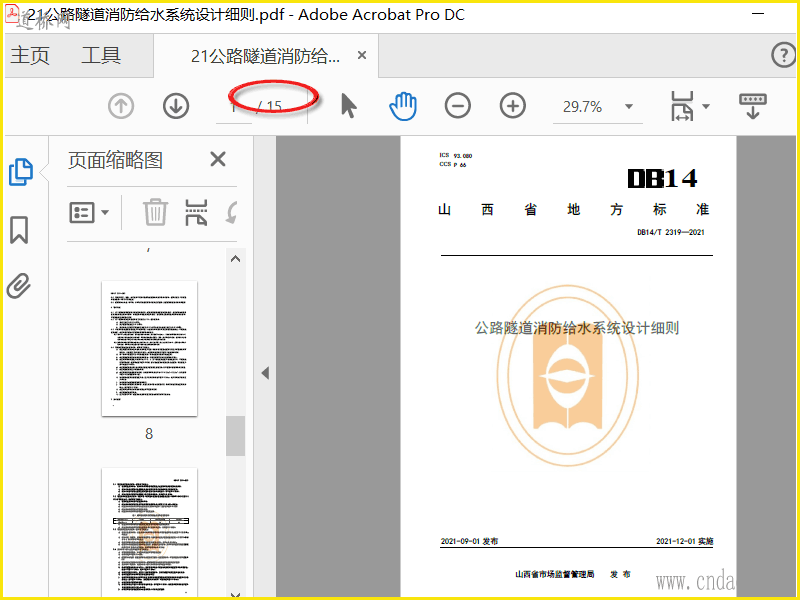Zoom in with plus button
800x600 pixels.
pos(513,106)
